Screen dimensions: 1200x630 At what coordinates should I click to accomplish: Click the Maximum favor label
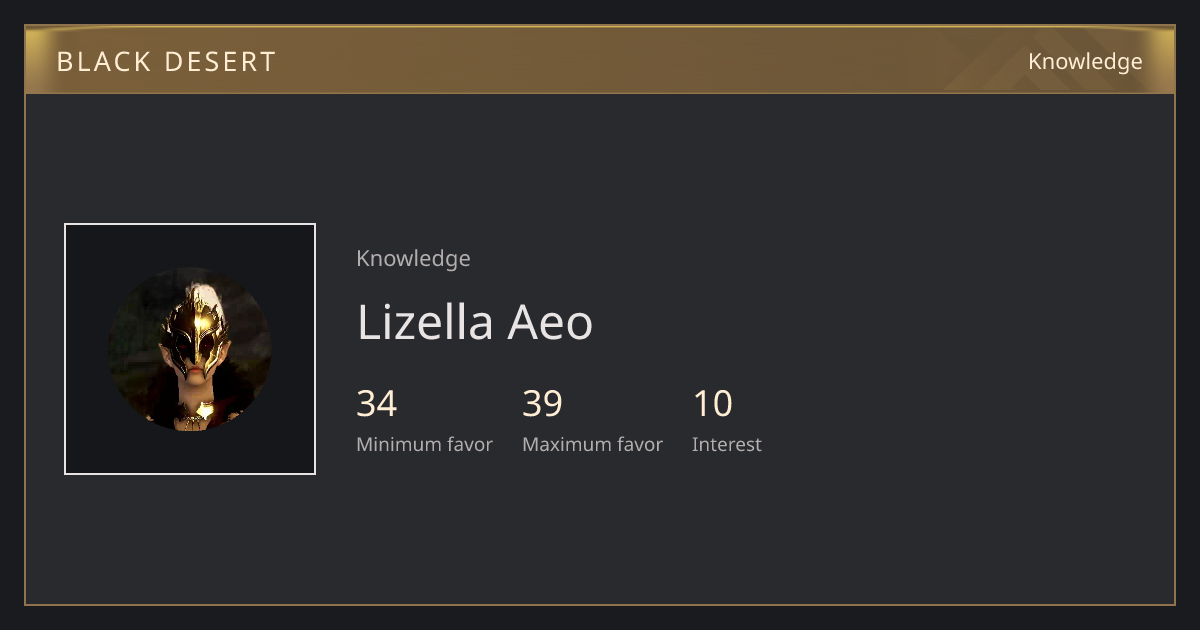tap(592, 444)
